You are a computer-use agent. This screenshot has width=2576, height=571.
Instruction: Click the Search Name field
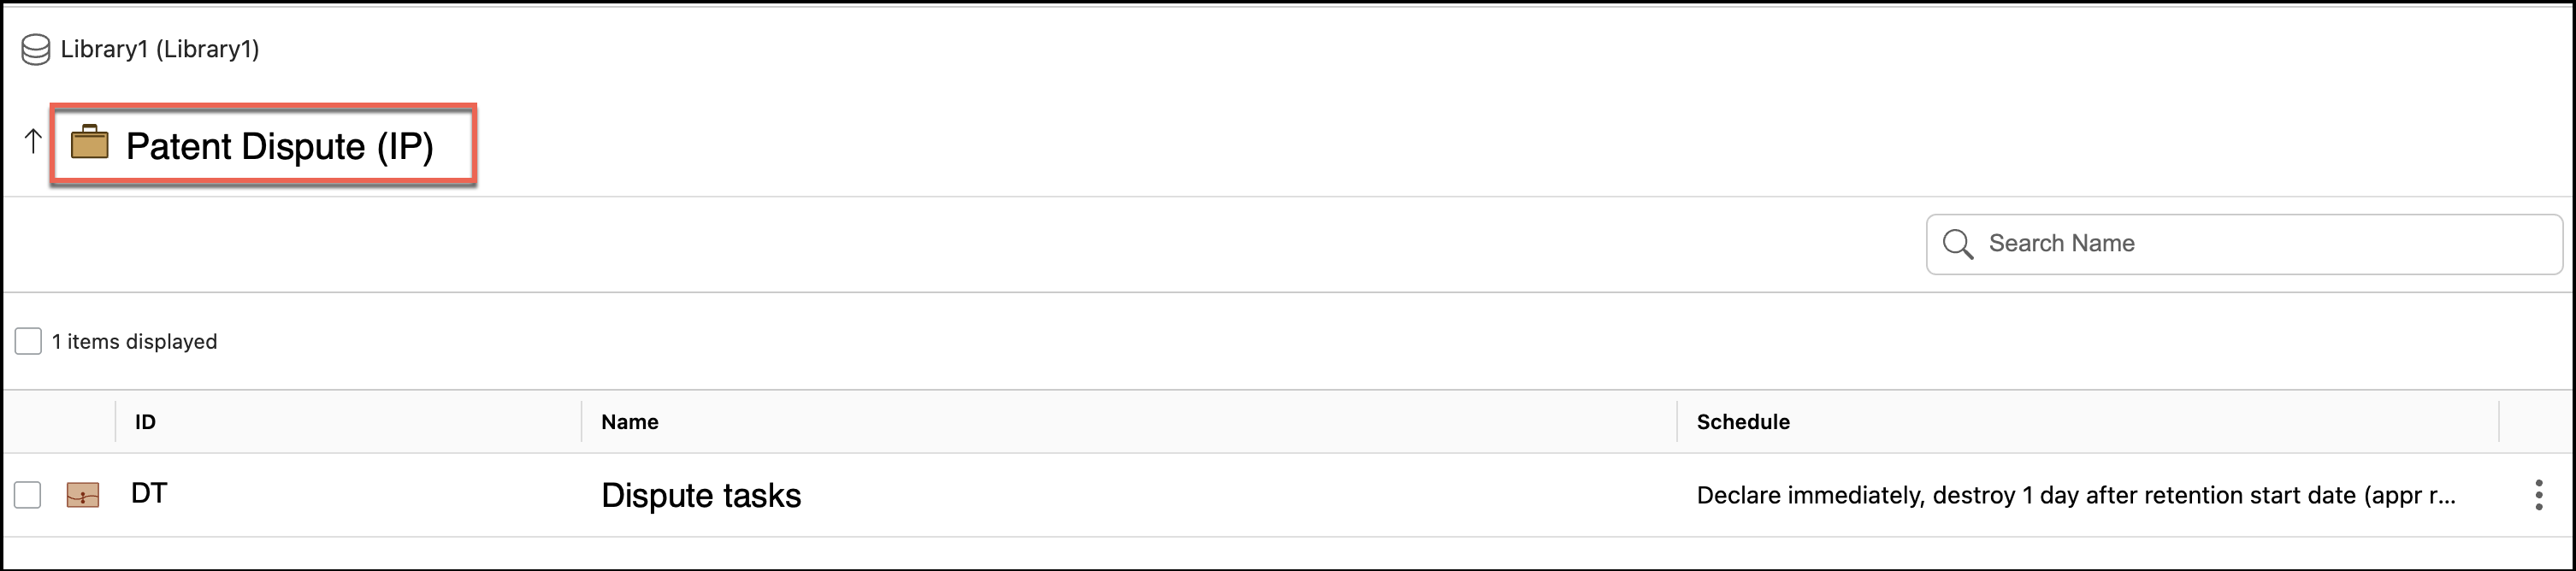click(2260, 244)
